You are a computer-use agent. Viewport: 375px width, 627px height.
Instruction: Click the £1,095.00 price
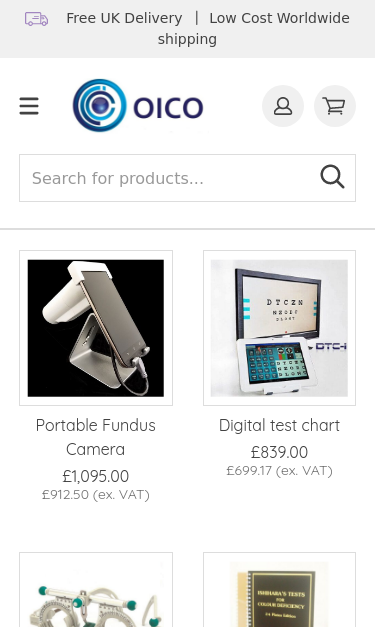point(96,476)
